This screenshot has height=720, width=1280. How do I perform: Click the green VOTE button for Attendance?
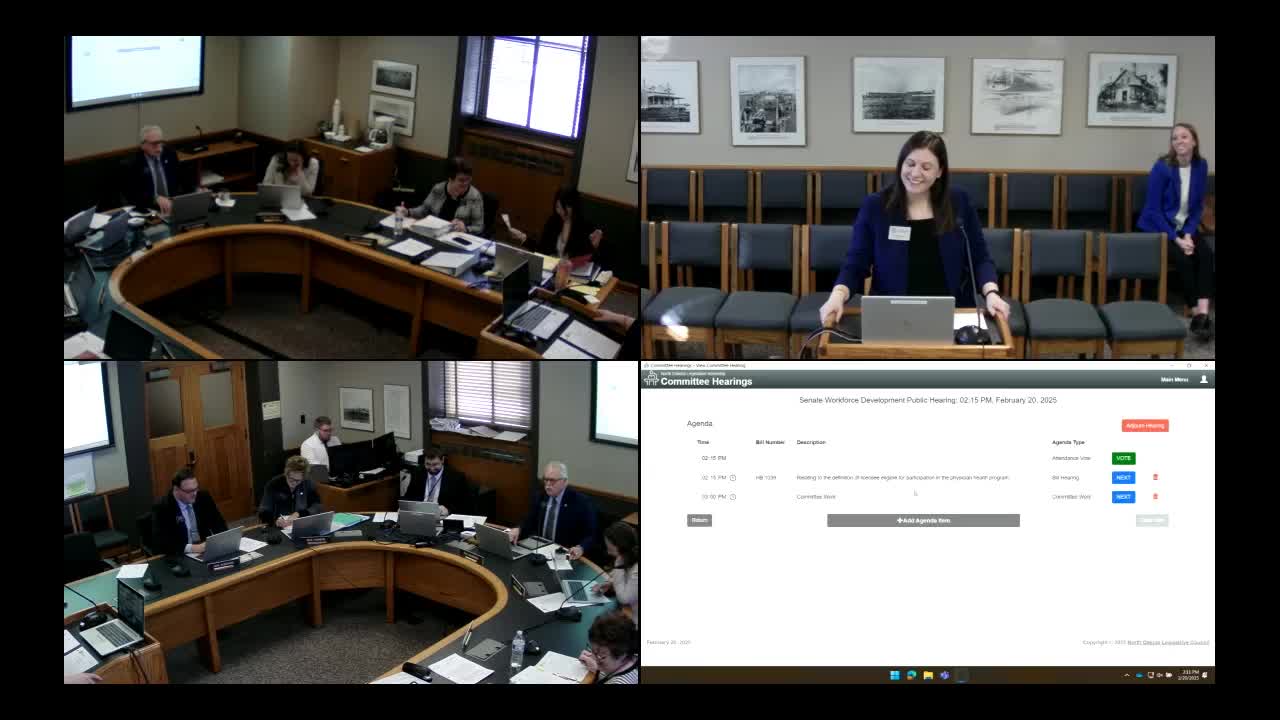pyautogui.click(x=1123, y=458)
